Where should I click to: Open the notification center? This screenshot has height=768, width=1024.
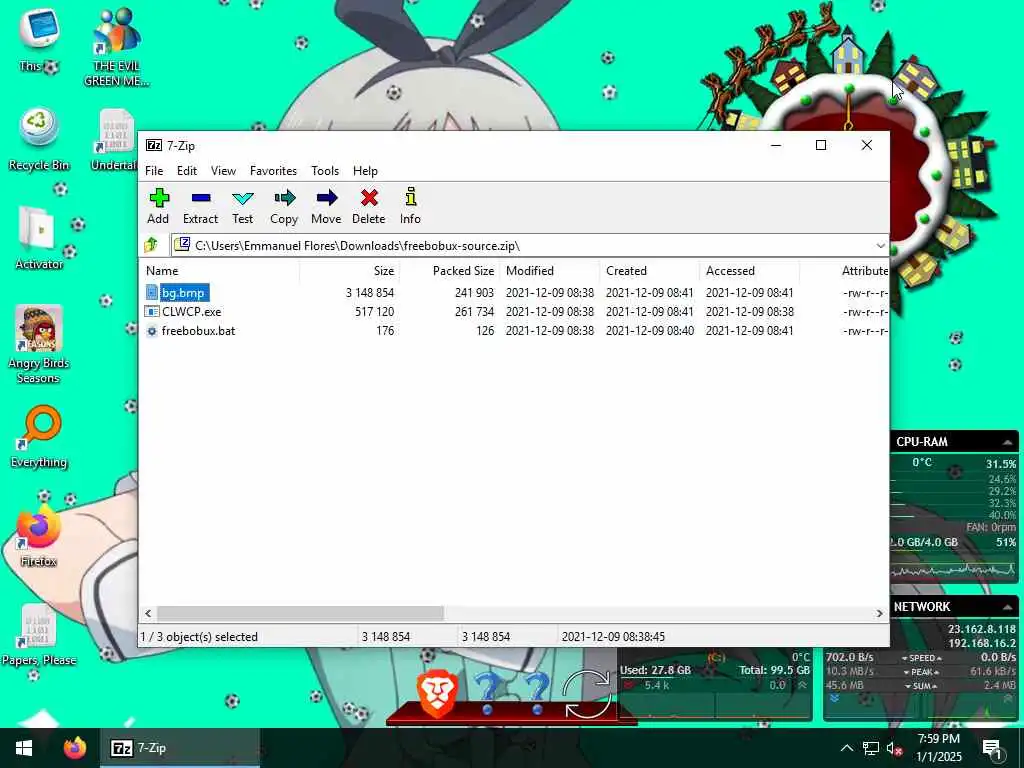pos(992,748)
